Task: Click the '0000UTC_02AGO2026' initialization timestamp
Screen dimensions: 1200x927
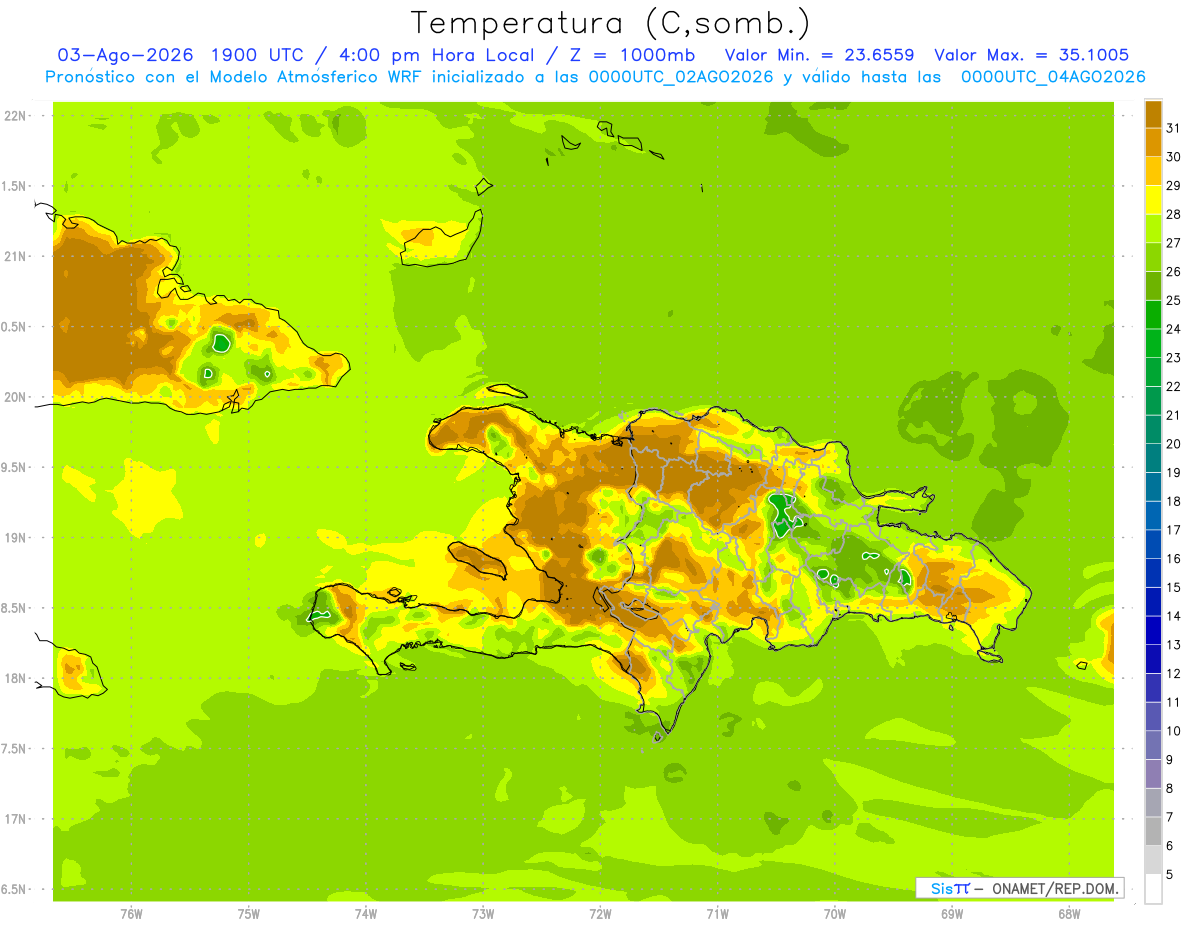Action: (x=681, y=77)
